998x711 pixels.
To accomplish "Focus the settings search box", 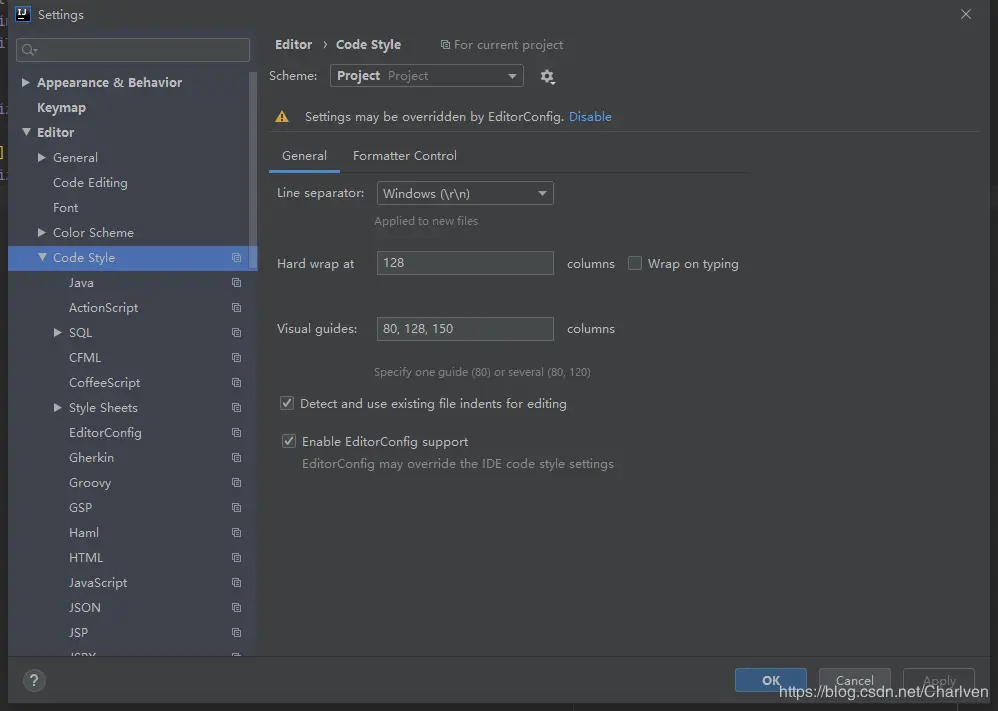I will pos(133,50).
